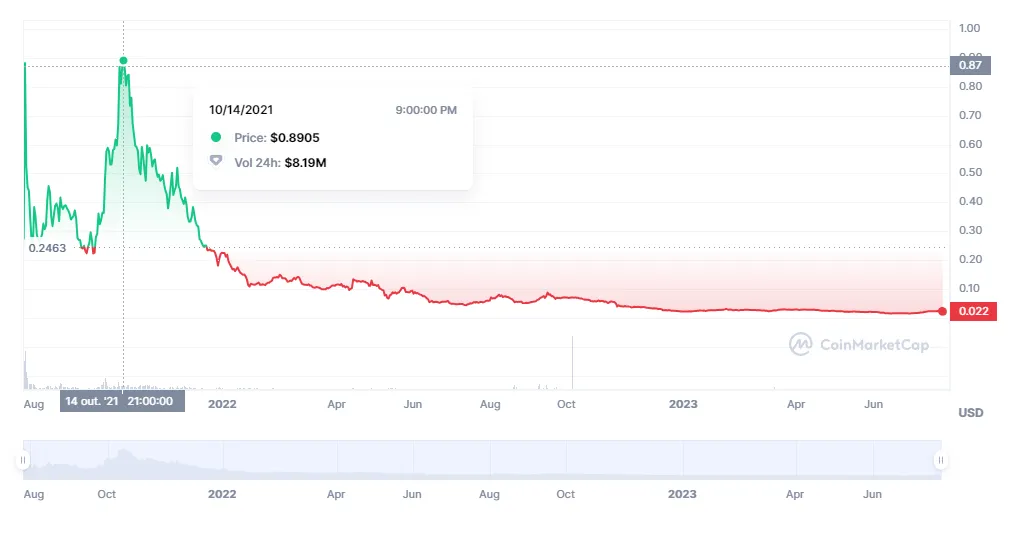Click the 2022 label on main axis

pos(221,404)
